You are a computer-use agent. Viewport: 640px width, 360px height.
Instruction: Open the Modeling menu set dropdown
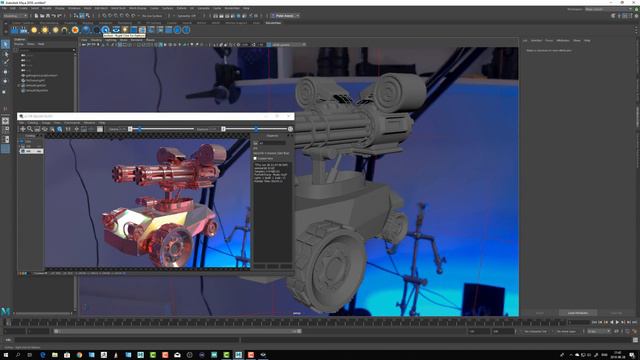pyautogui.click(x=15, y=16)
